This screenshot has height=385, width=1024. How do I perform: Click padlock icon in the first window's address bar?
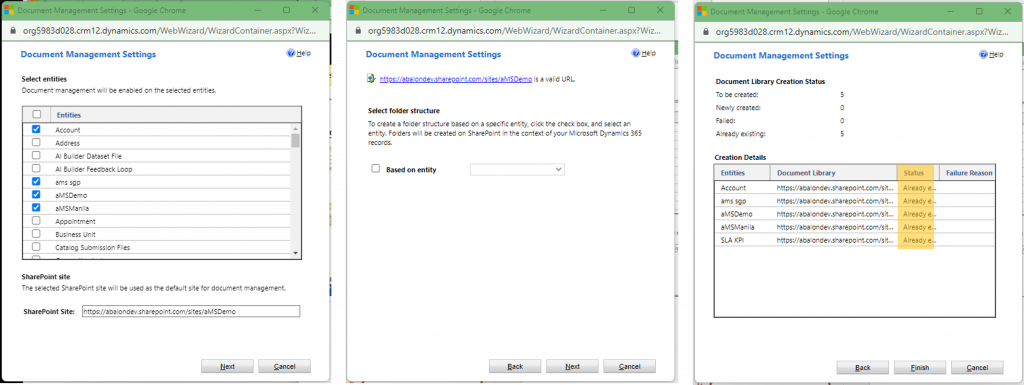tap(14, 31)
